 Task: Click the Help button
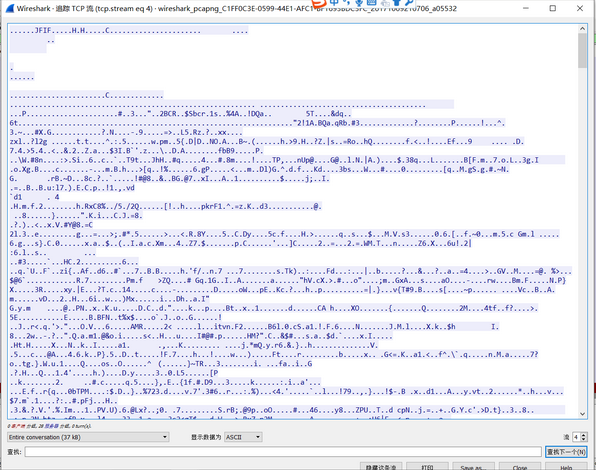click(566, 467)
